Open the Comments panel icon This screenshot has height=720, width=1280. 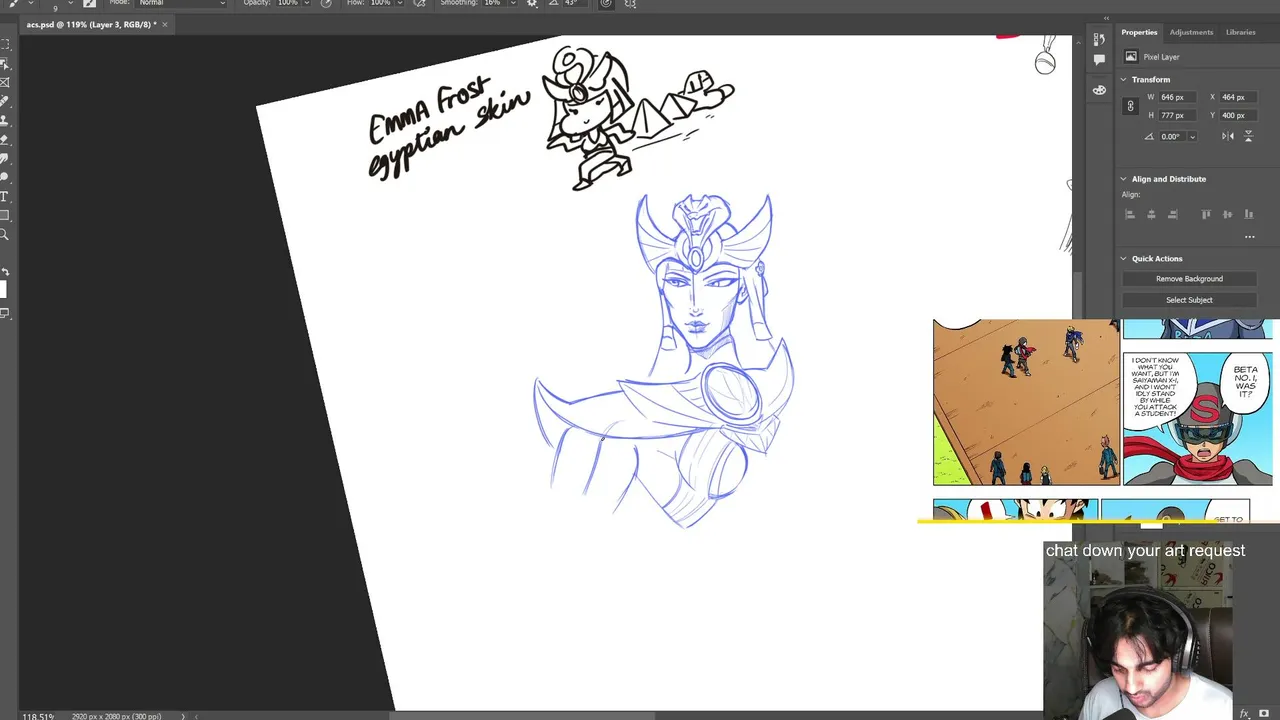tap(1099, 59)
